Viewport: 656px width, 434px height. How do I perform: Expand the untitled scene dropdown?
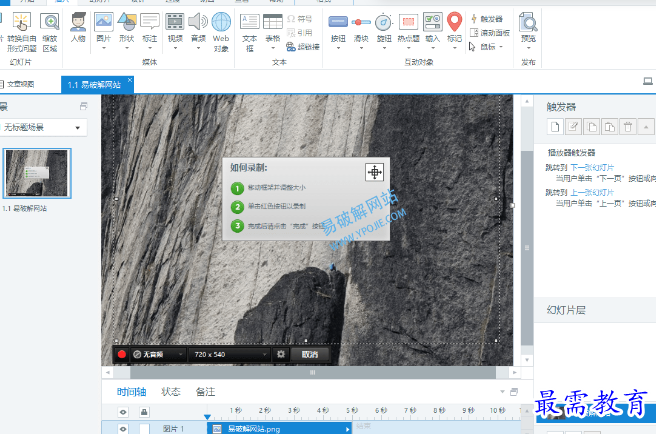(44, 127)
